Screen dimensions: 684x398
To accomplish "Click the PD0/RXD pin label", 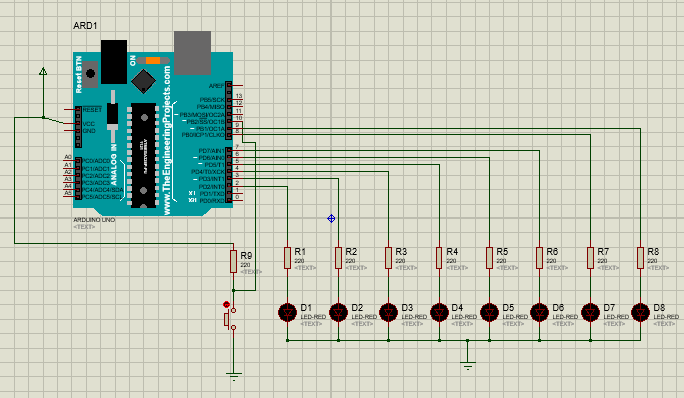I will coord(212,201).
